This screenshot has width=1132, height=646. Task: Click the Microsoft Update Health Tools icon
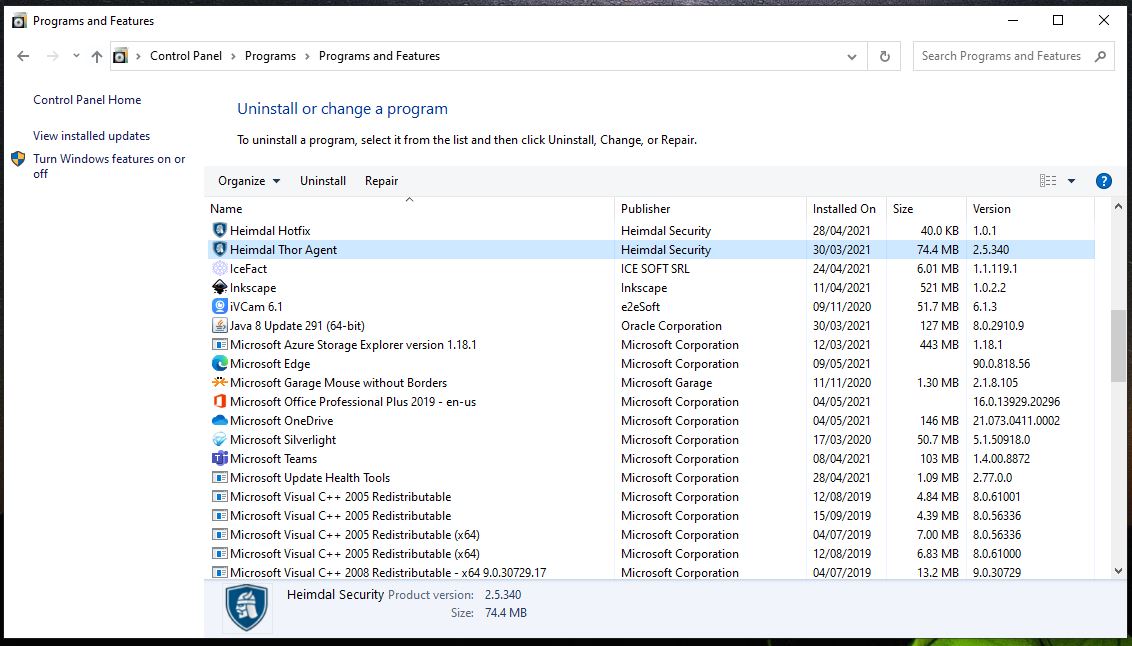pyautogui.click(x=219, y=477)
